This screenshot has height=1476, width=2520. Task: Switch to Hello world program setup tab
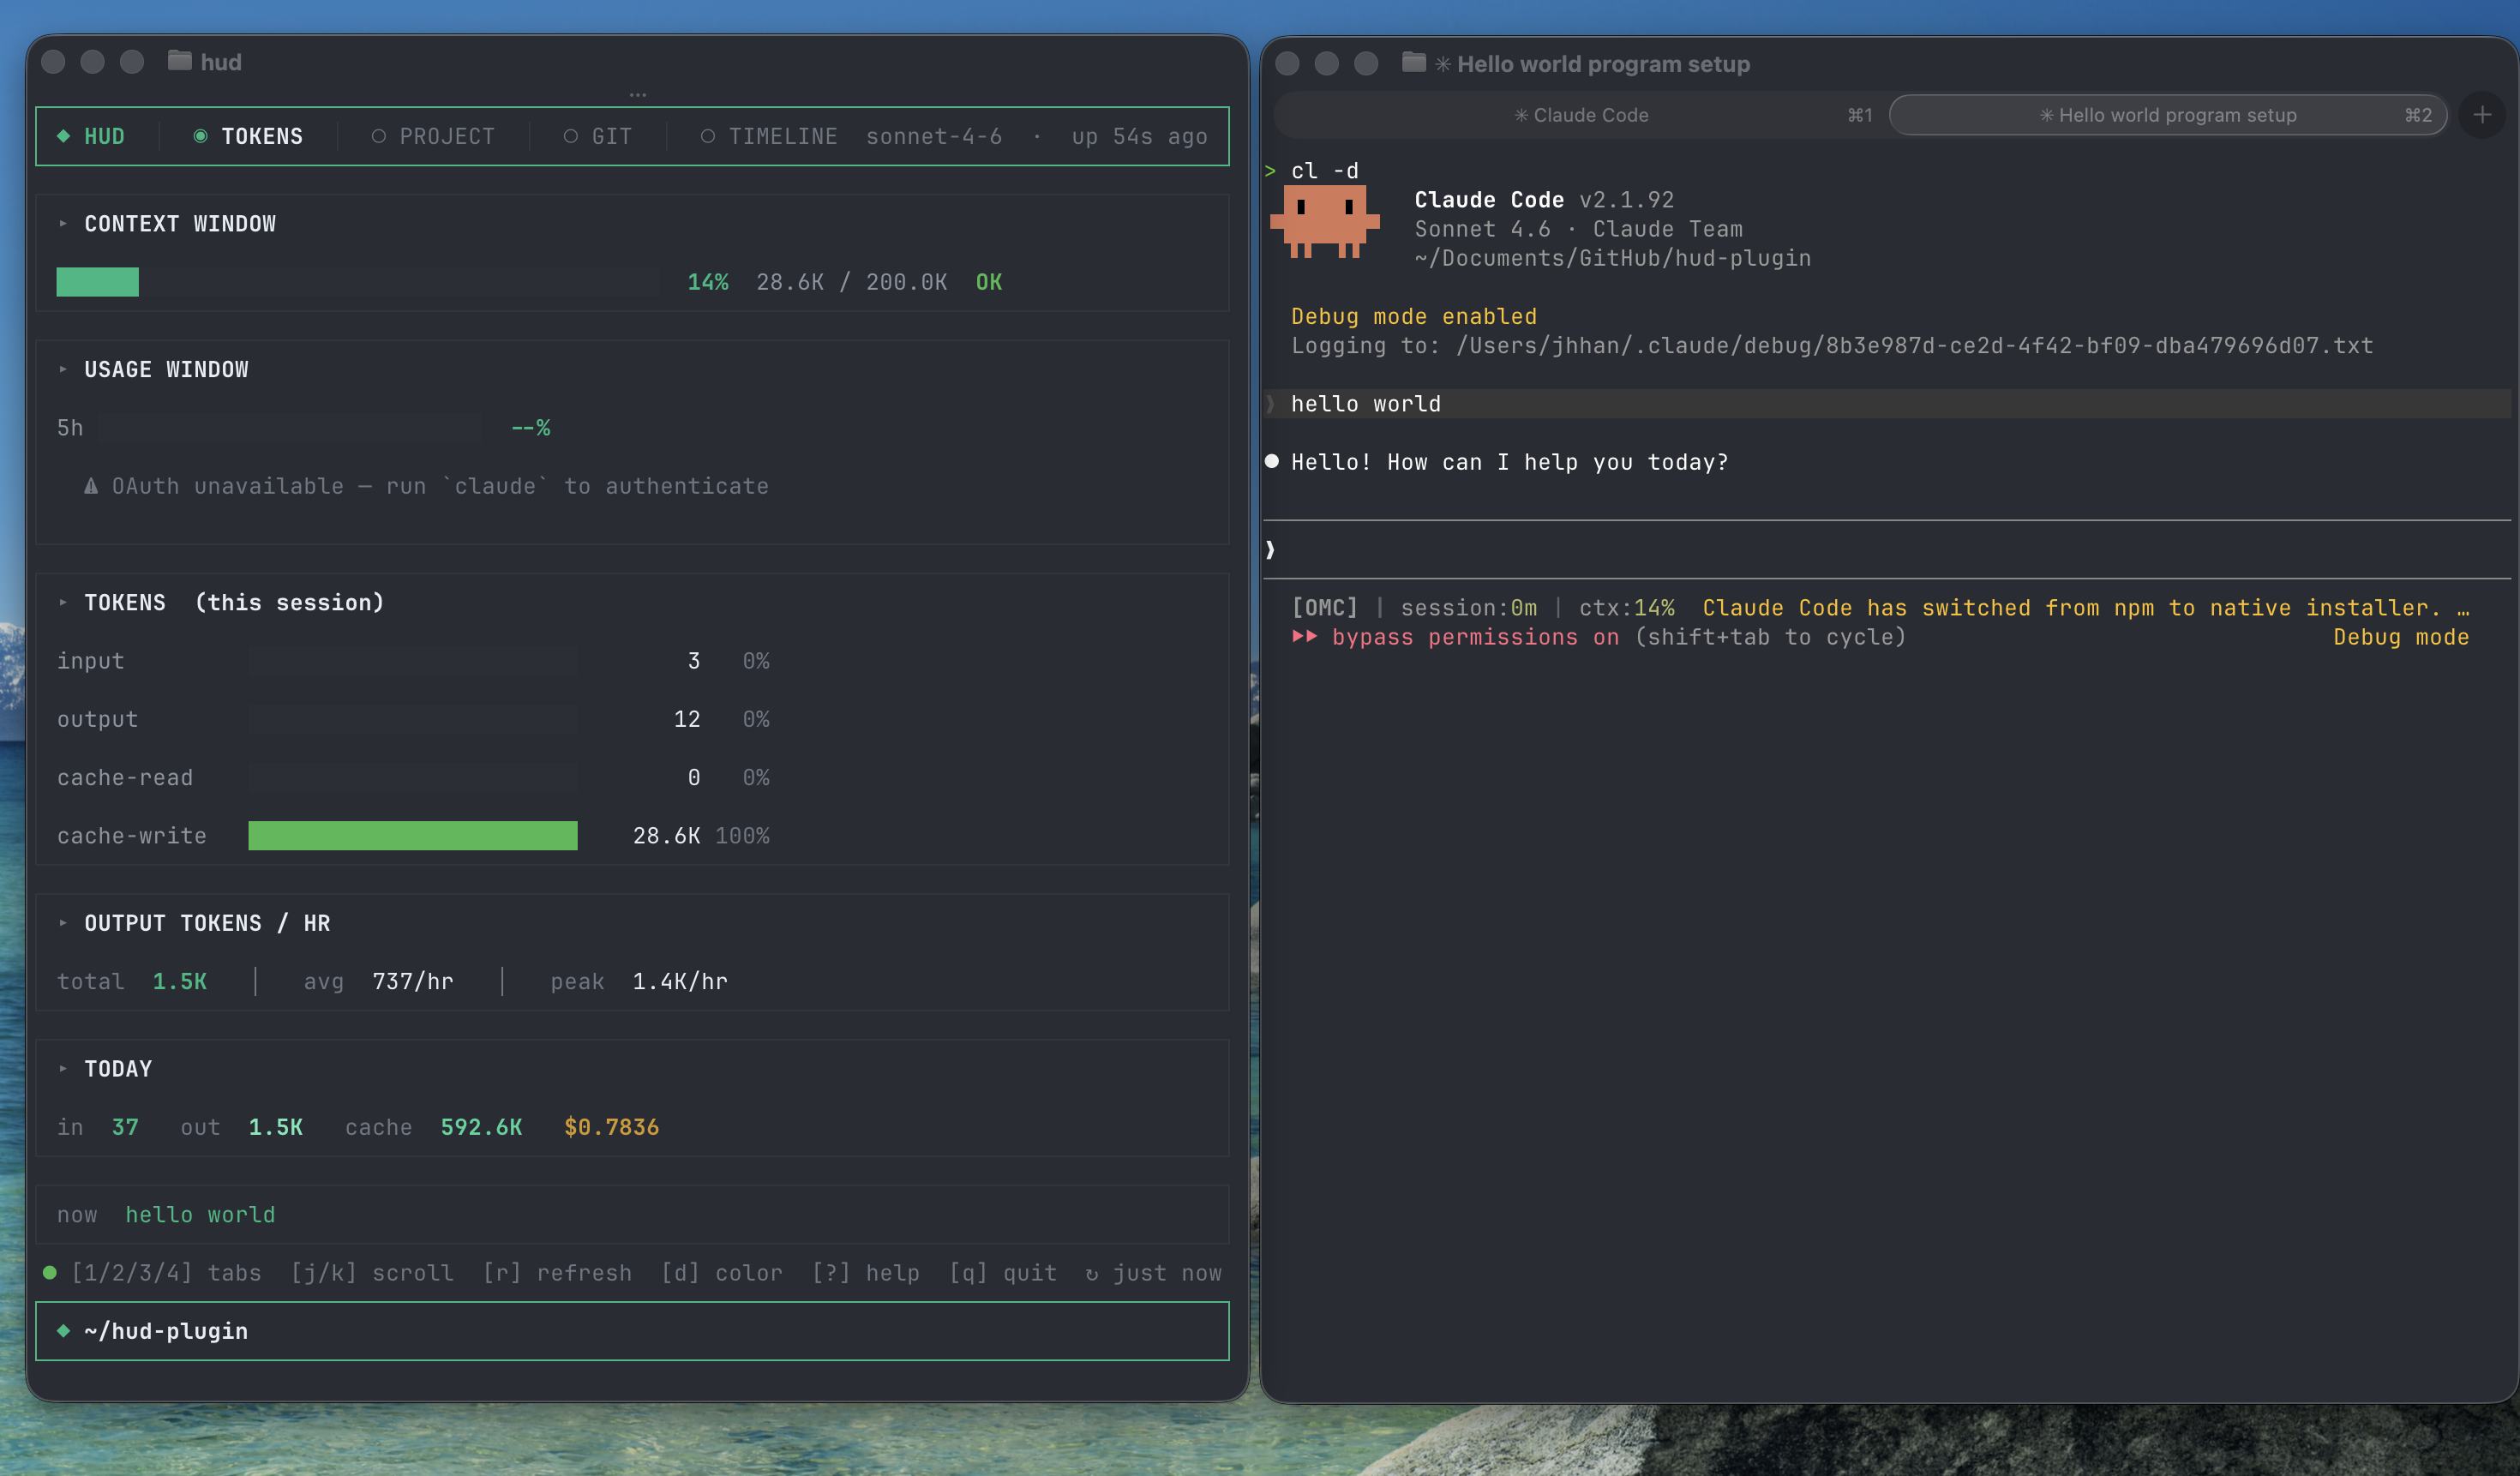pos(2167,115)
